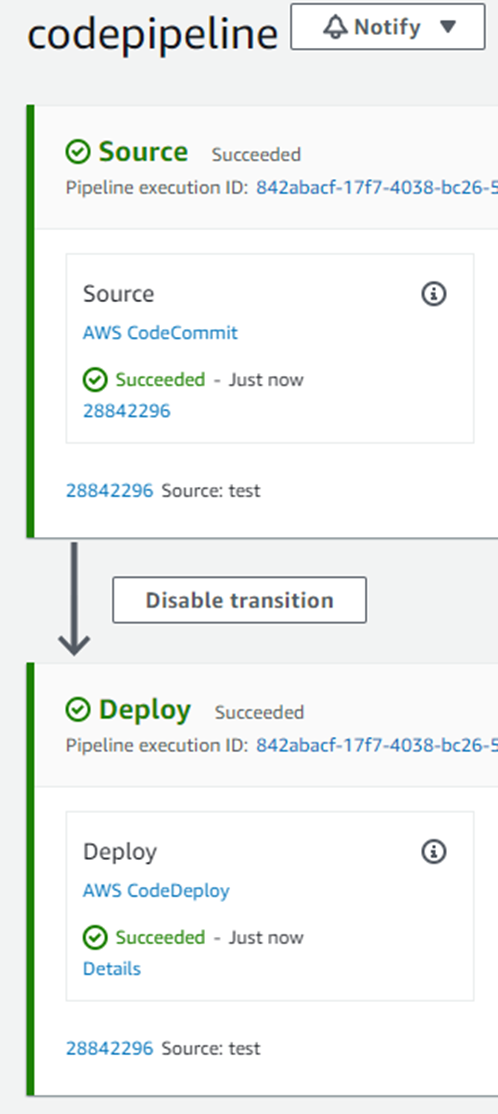
Task: Disable transition between Source and Deploy
Action: [239, 600]
